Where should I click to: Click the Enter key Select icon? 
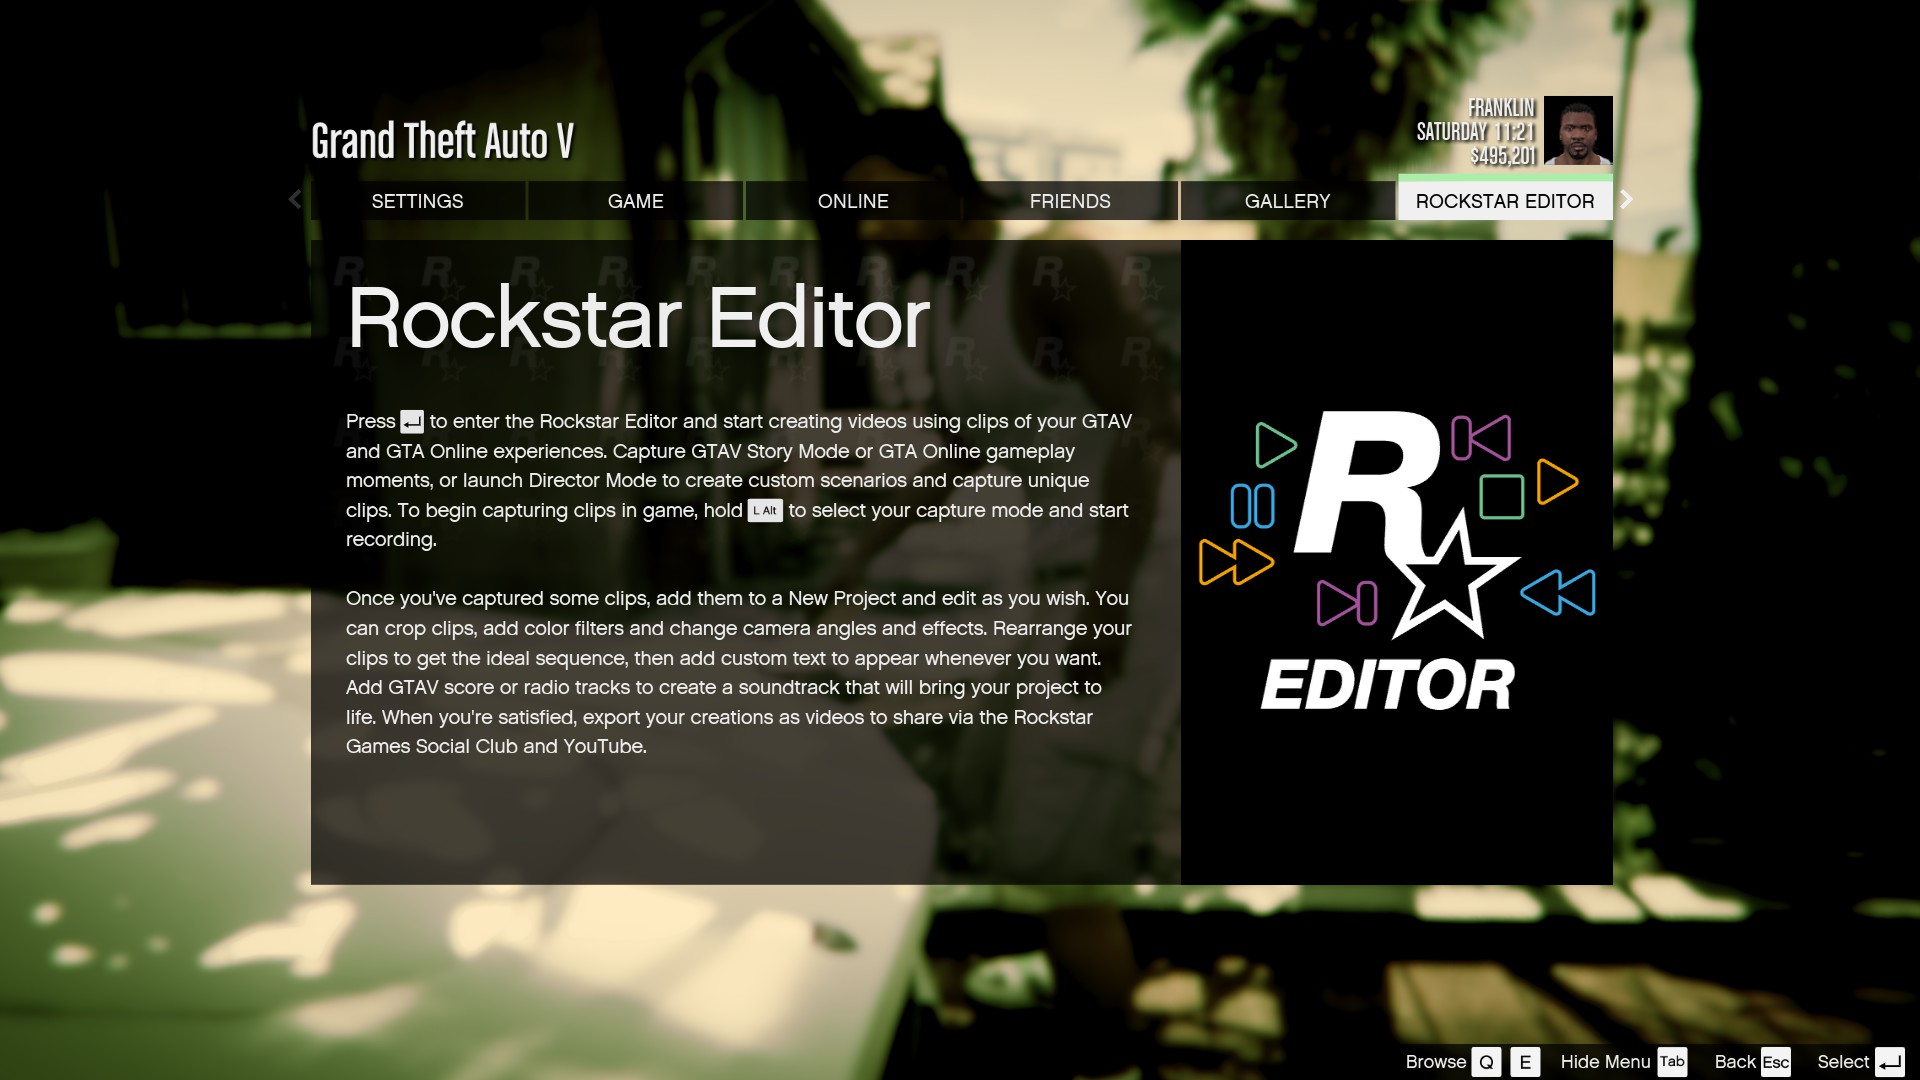[1889, 1062]
